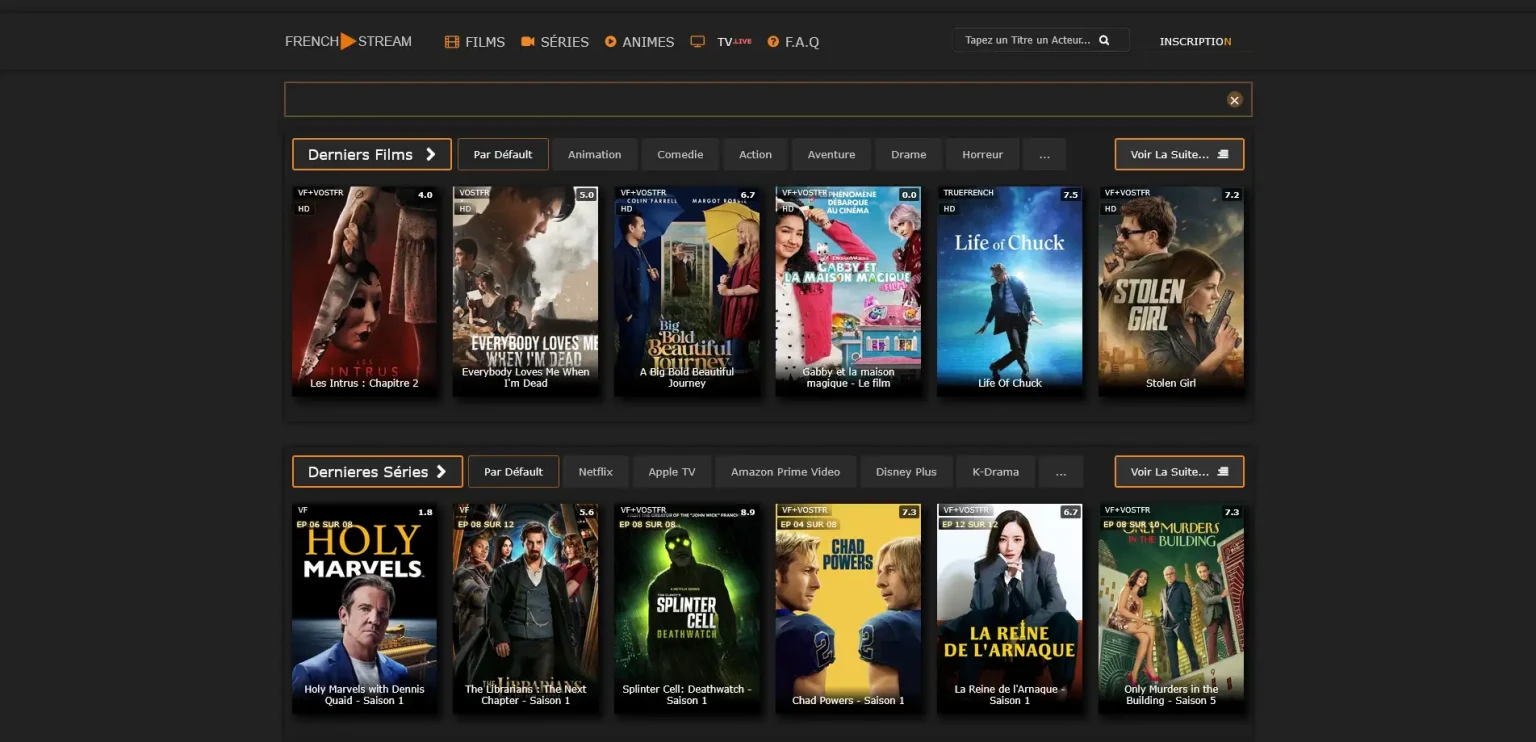The image size is (1536, 742).
Task: Open the Les Intrus : Chapitre 2 poster
Action: (x=364, y=291)
